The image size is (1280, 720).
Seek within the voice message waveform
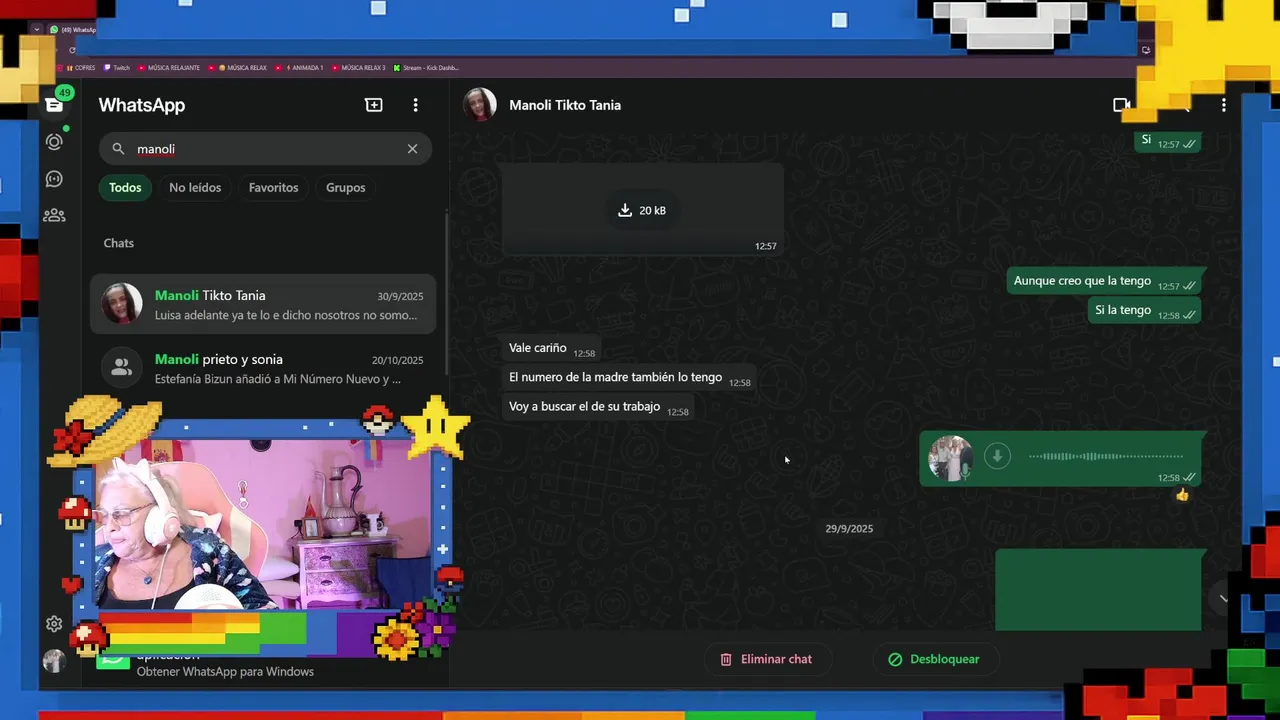pyautogui.click(x=1105, y=456)
